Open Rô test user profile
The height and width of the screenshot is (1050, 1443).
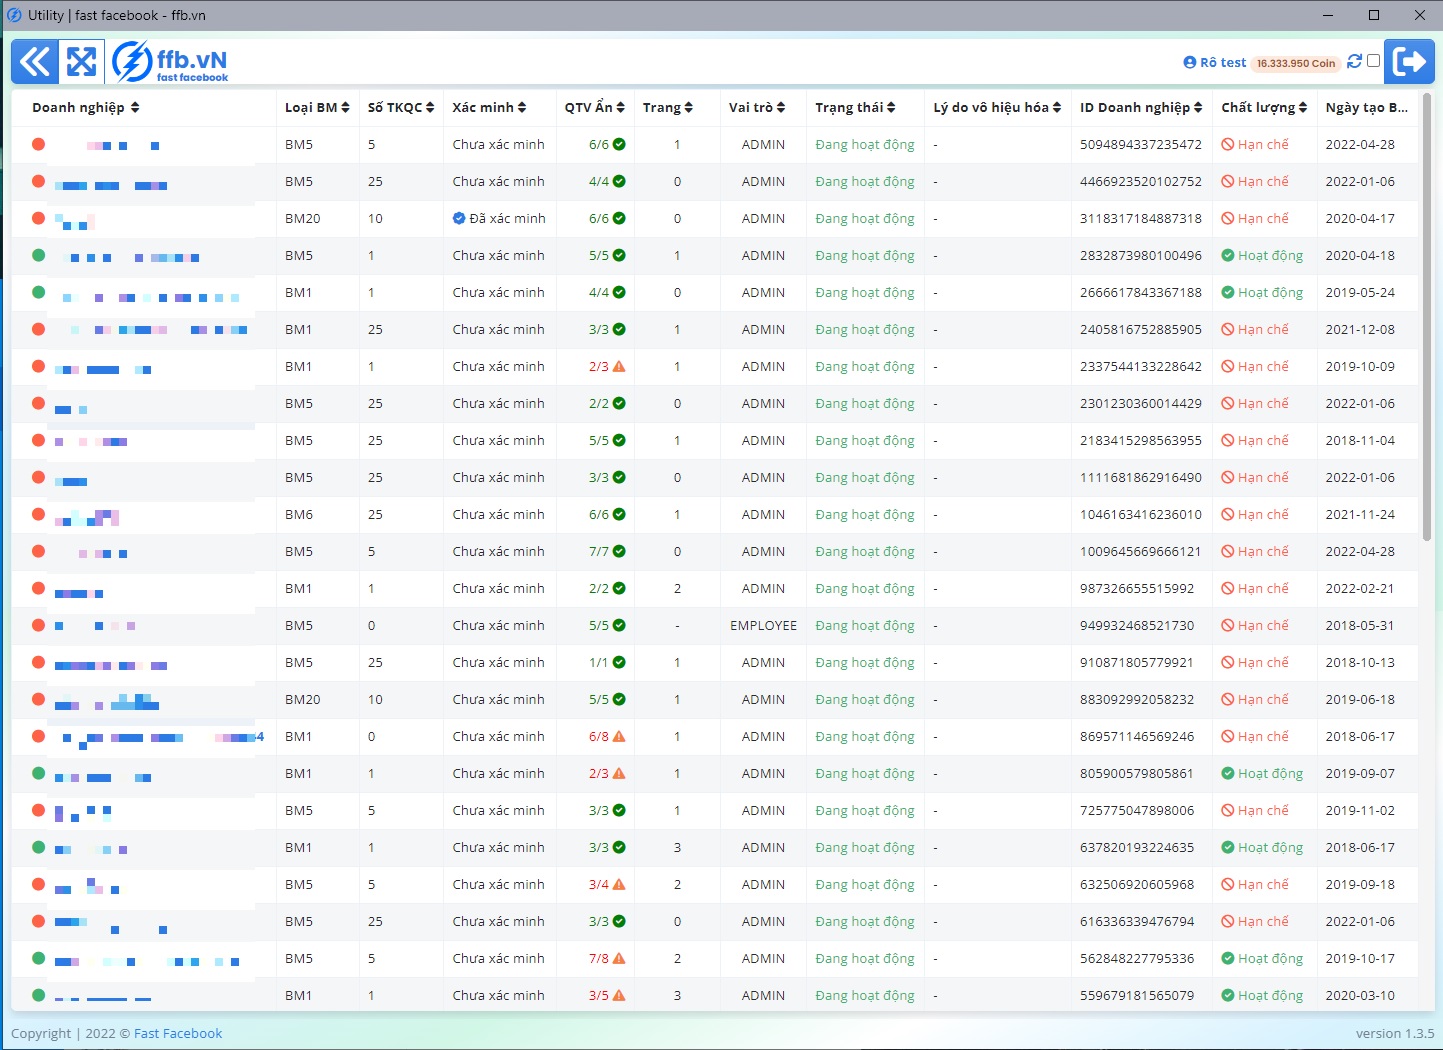click(x=1215, y=62)
